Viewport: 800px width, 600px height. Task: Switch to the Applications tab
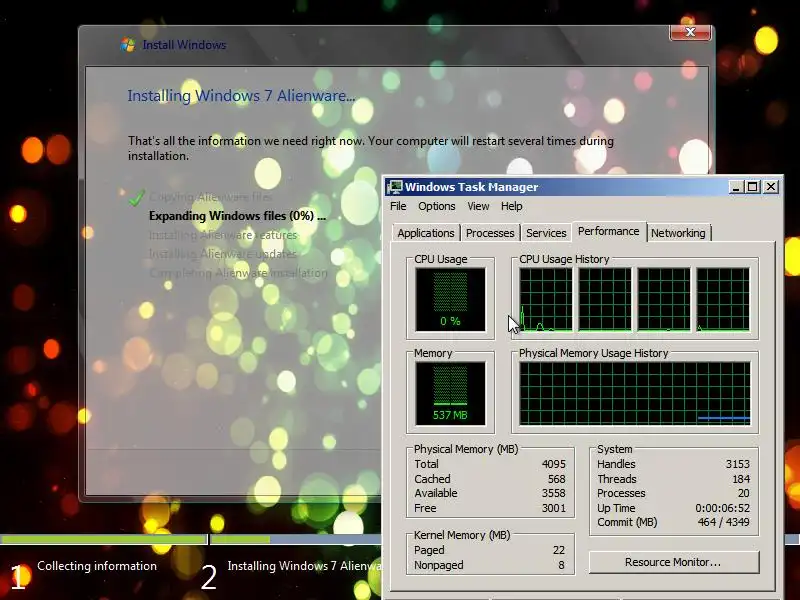[x=426, y=233]
